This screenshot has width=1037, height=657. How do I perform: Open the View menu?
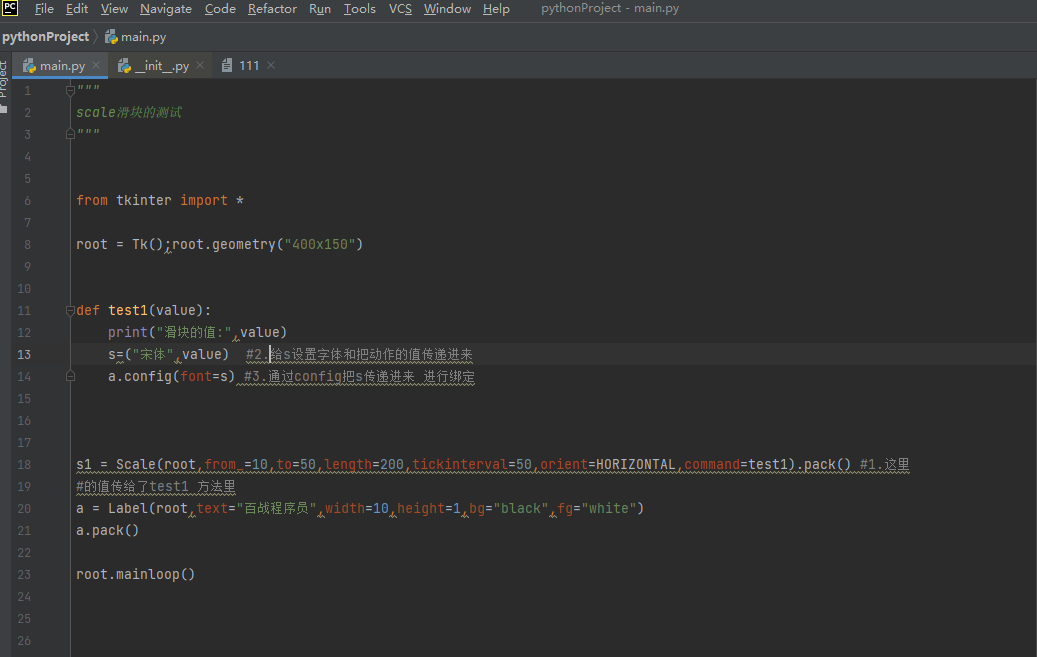114,9
